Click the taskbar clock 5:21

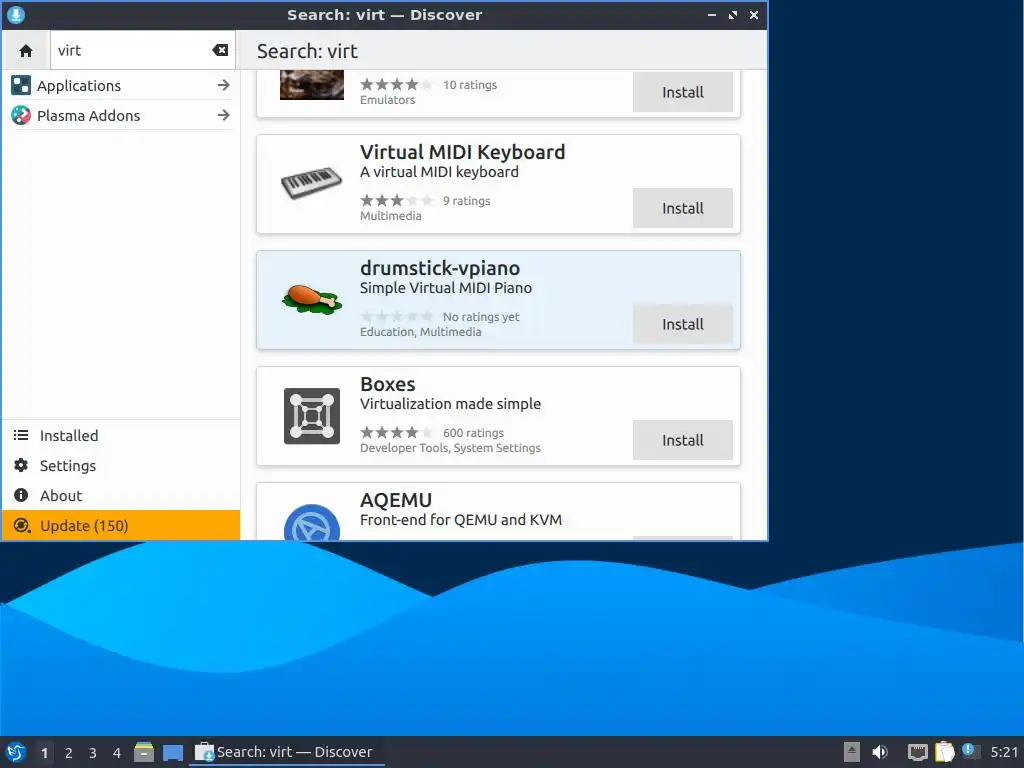tap(1004, 752)
